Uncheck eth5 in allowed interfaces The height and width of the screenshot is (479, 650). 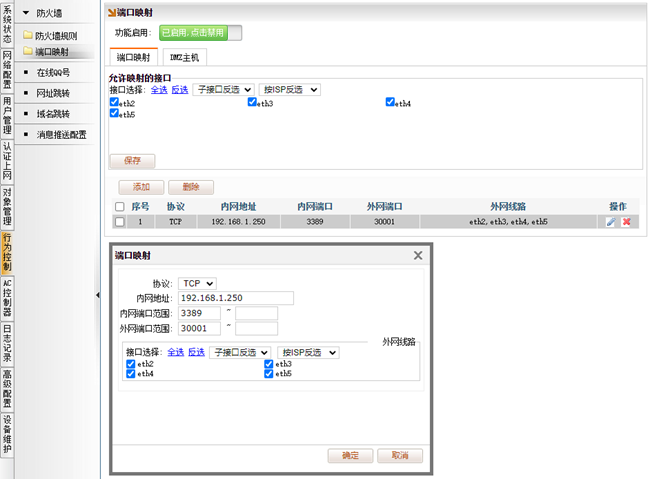tap(114, 113)
